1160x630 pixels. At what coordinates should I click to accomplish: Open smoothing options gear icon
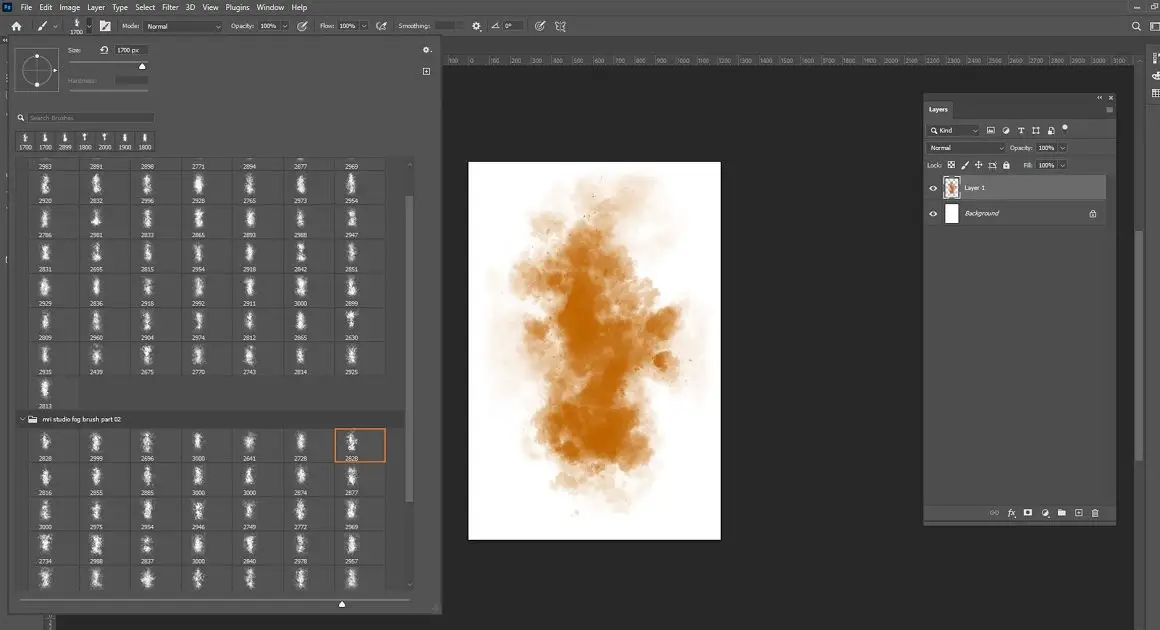(476, 26)
